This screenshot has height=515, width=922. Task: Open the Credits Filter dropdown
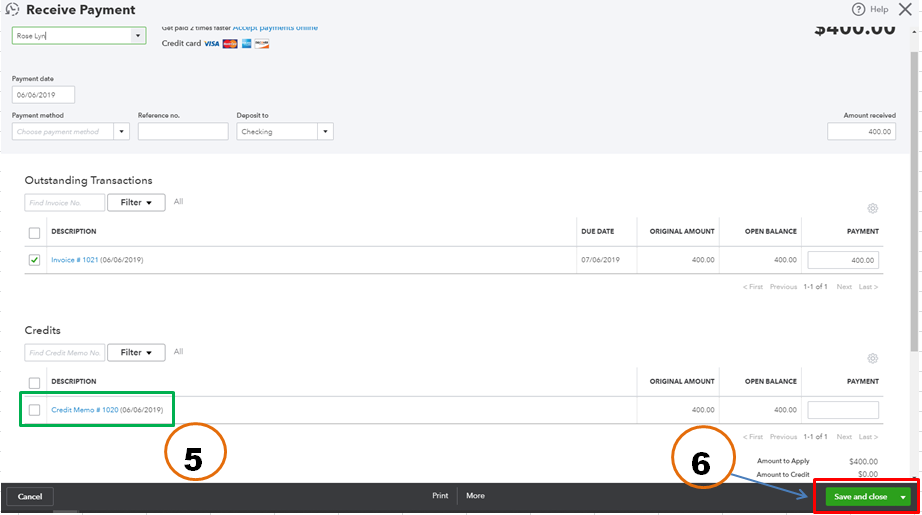click(136, 353)
